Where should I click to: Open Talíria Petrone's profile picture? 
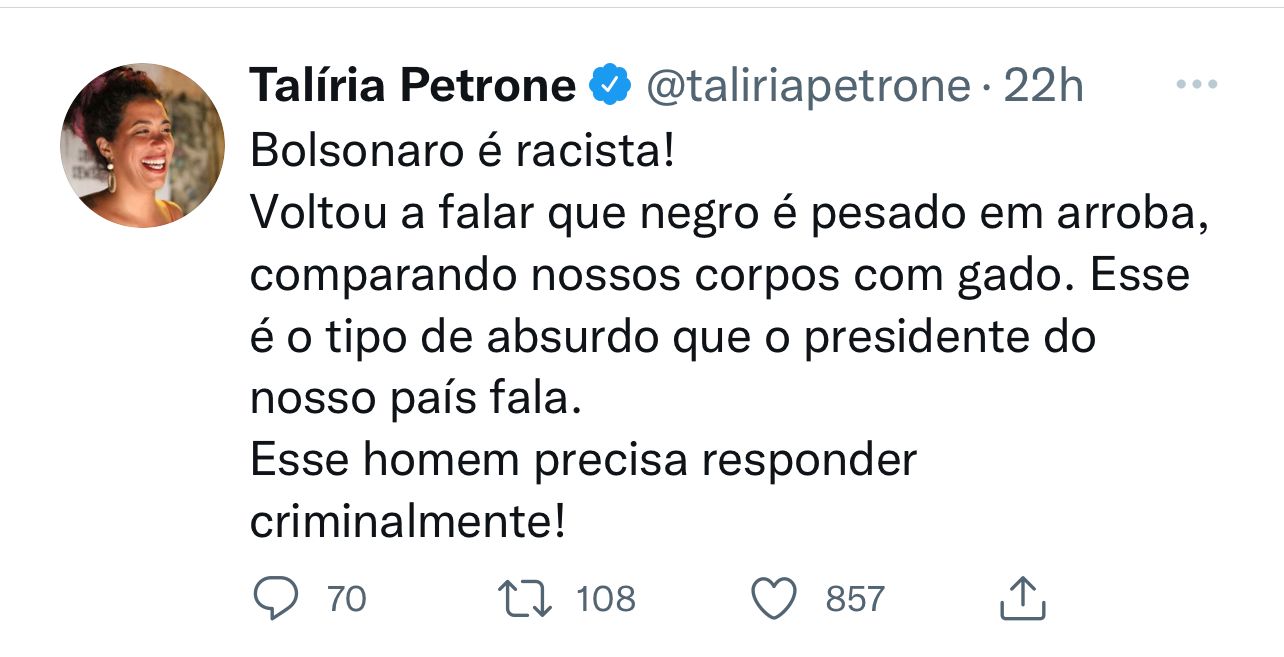point(143,146)
